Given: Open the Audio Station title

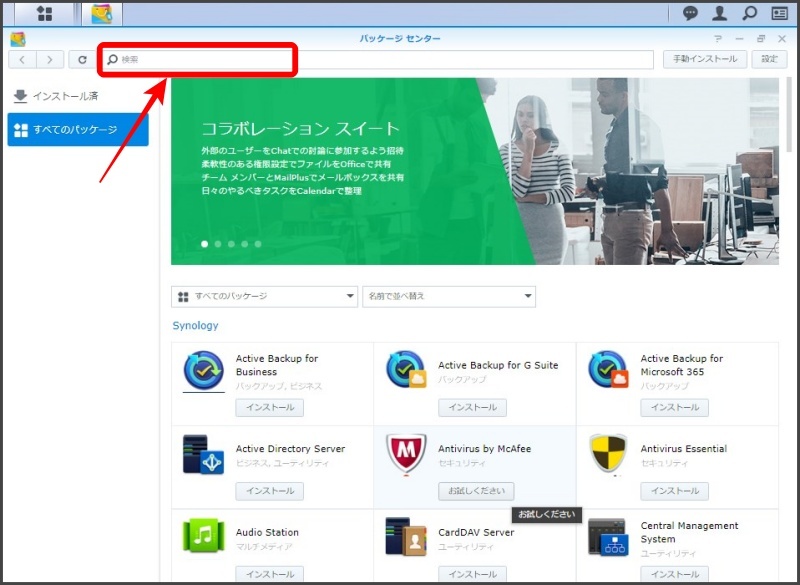Looking at the screenshot, I should point(267,532).
